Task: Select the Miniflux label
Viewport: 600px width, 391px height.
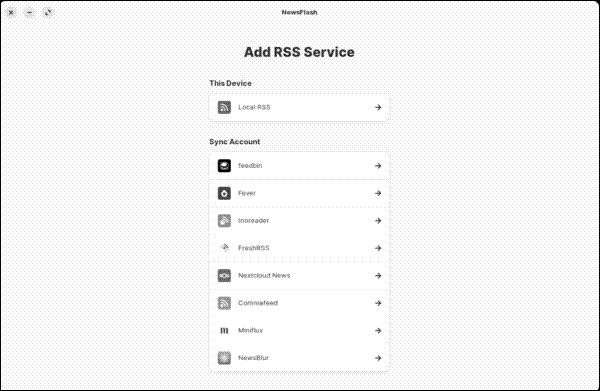Action: click(x=250, y=331)
